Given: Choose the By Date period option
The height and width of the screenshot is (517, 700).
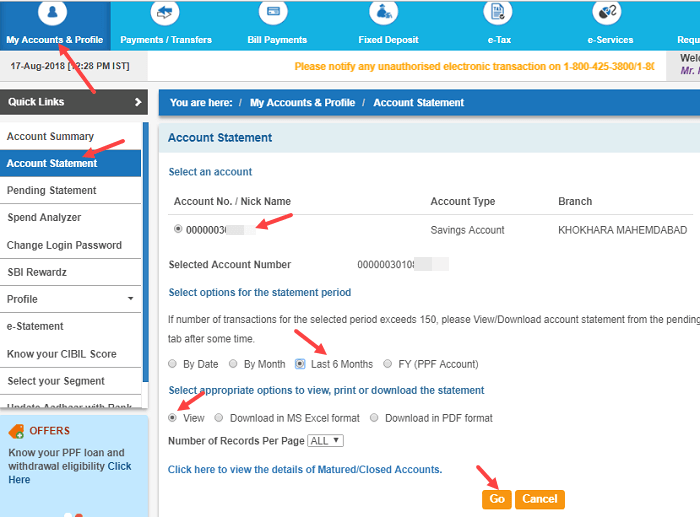Looking at the screenshot, I should pyautogui.click(x=172, y=364).
